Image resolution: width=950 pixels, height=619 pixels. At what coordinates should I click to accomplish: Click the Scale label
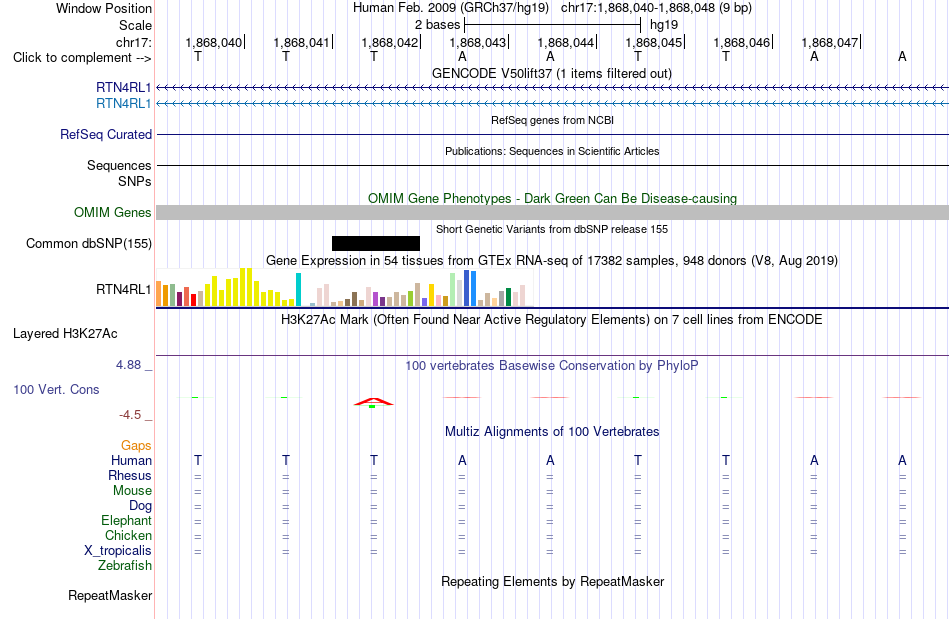coord(136,25)
